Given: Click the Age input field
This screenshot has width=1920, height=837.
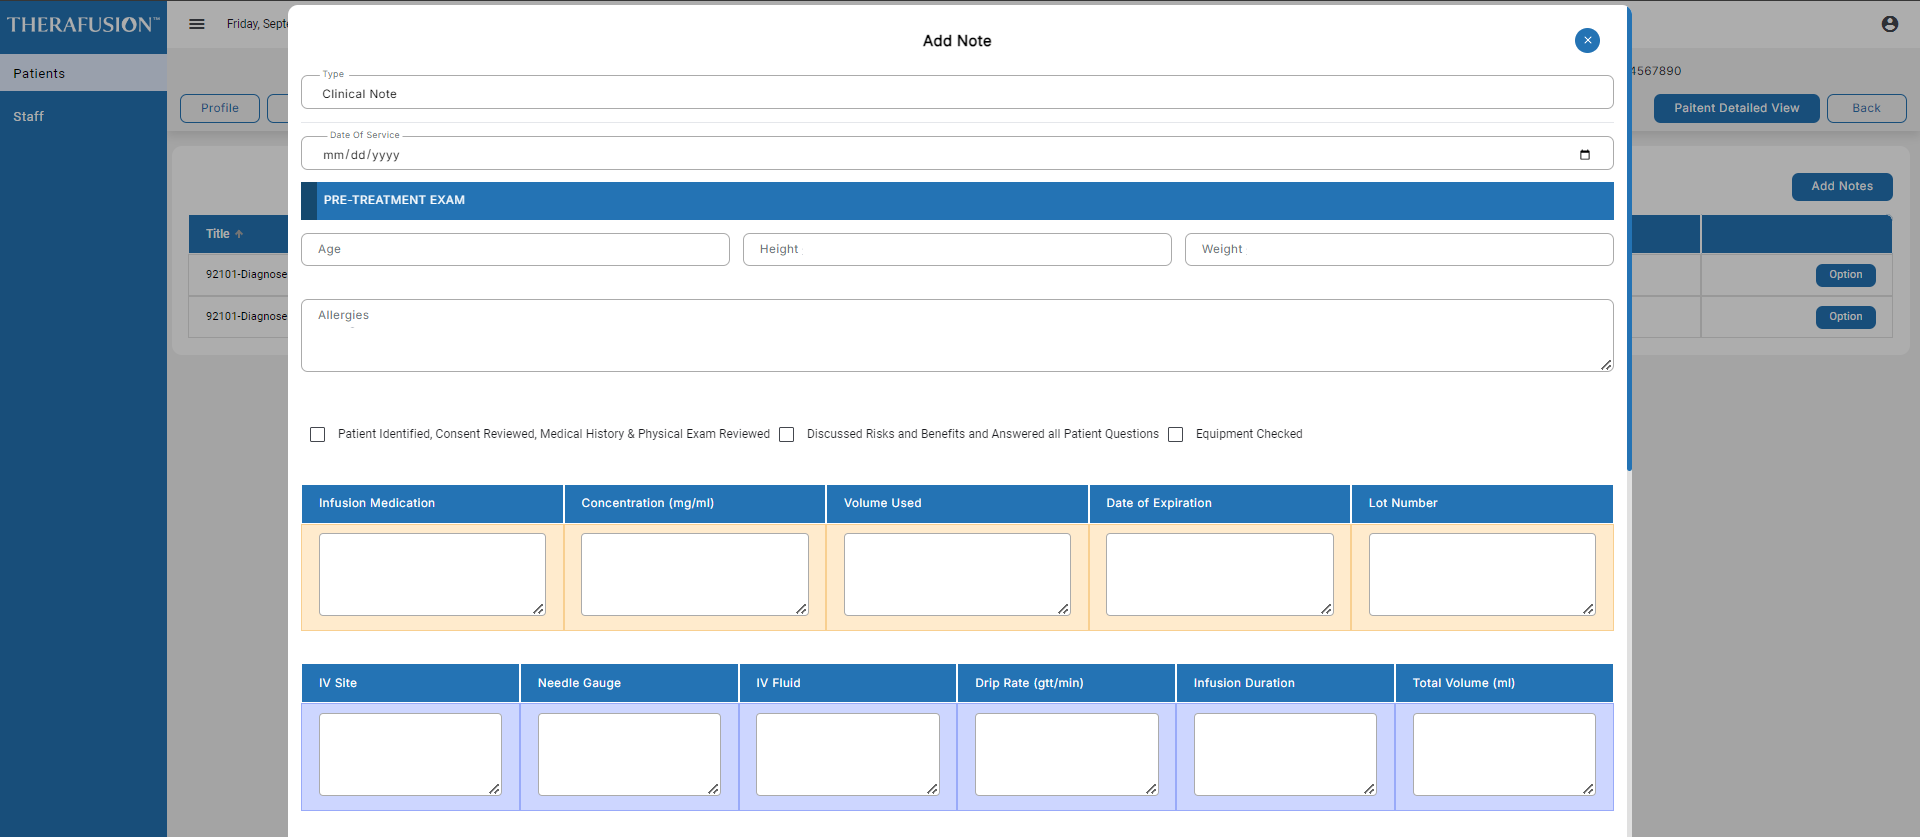Looking at the screenshot, I should (515, 249).
